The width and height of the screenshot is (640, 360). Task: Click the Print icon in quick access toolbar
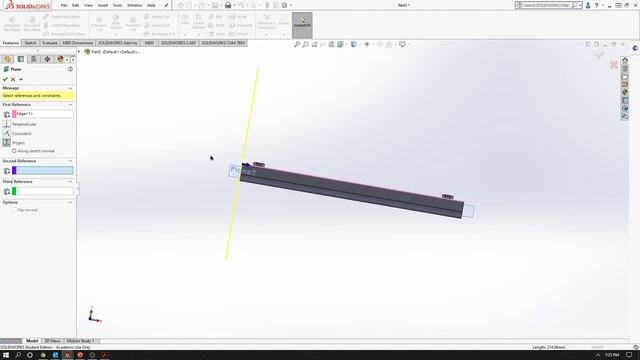click(x=228, y=5)
